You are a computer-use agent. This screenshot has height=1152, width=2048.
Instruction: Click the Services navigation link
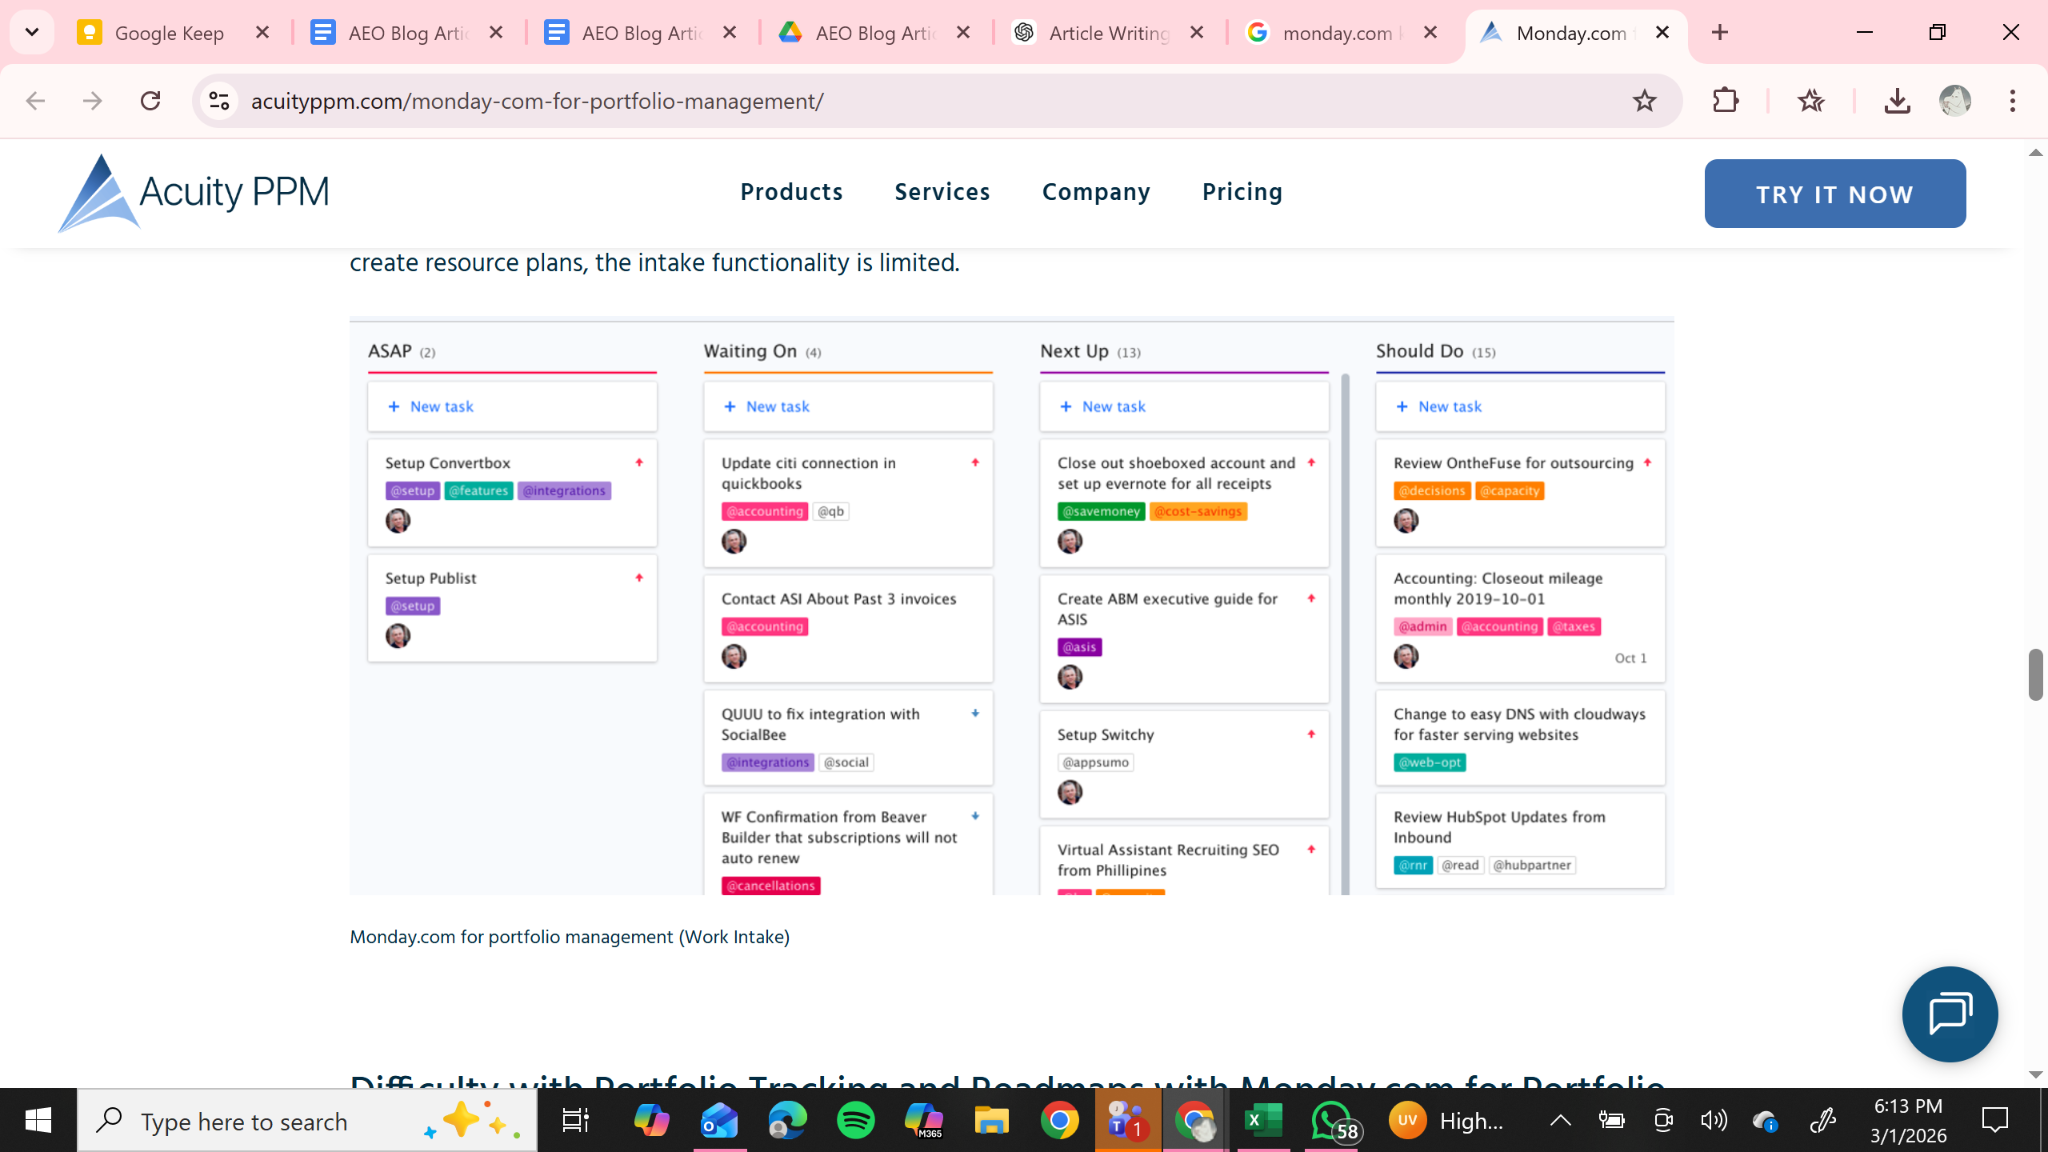click(942, 192)
